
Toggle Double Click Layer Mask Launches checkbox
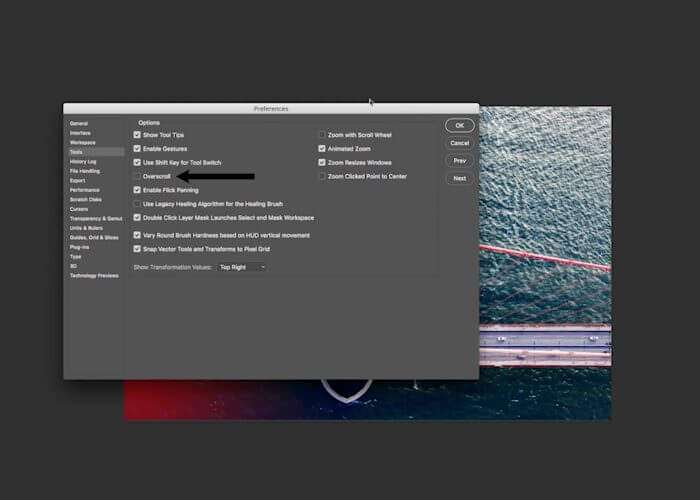click(137, 218)
